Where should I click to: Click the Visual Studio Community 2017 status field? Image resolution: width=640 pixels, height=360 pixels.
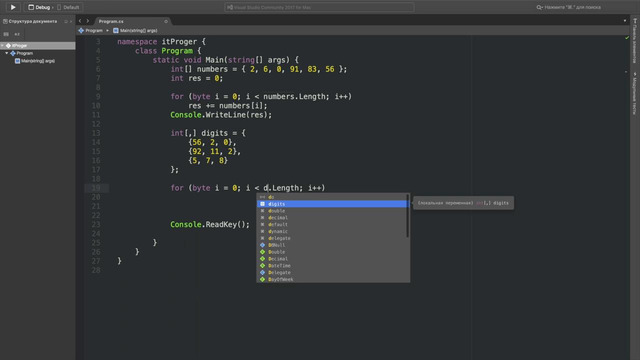[319, 7]
